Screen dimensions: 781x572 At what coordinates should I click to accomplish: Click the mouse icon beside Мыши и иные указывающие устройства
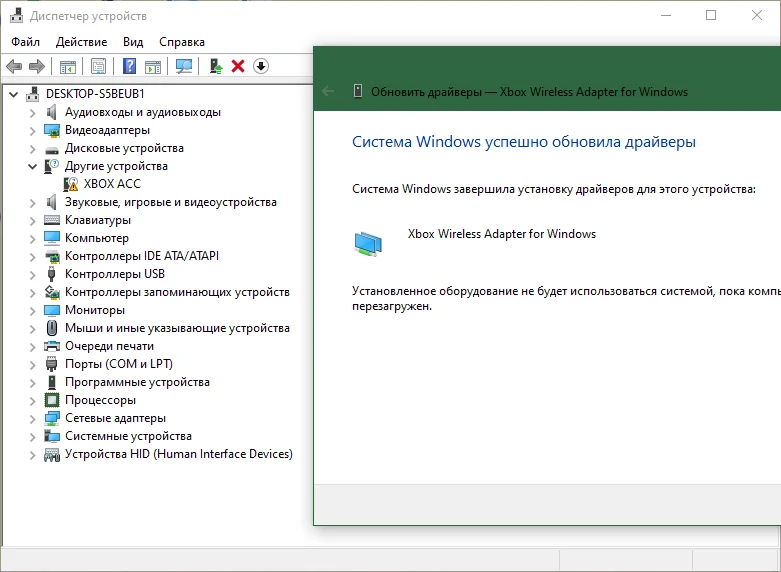(x=52, y=328)
